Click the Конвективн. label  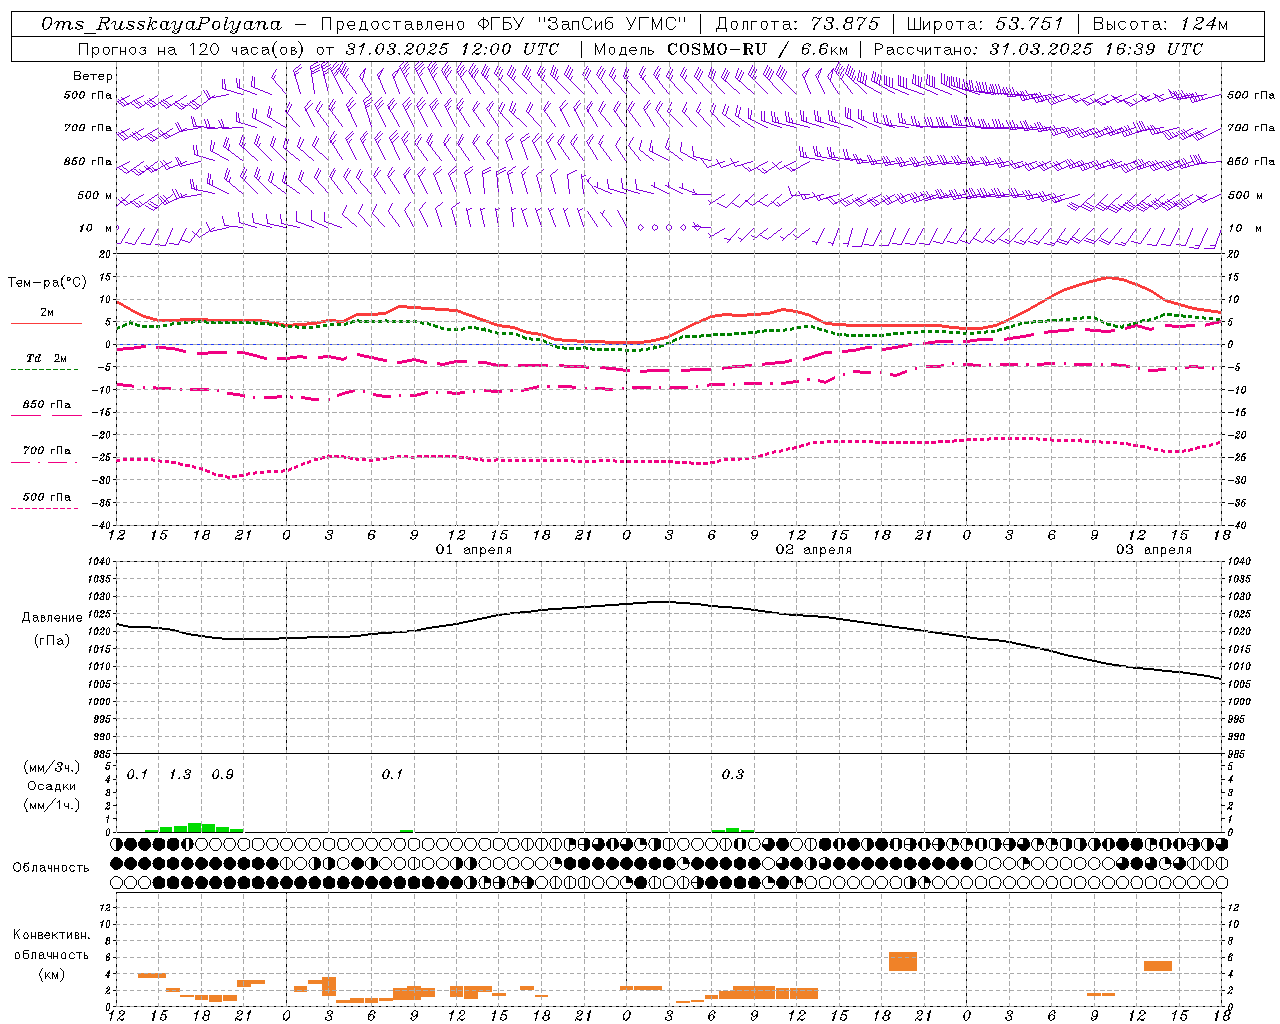(51, 935)
